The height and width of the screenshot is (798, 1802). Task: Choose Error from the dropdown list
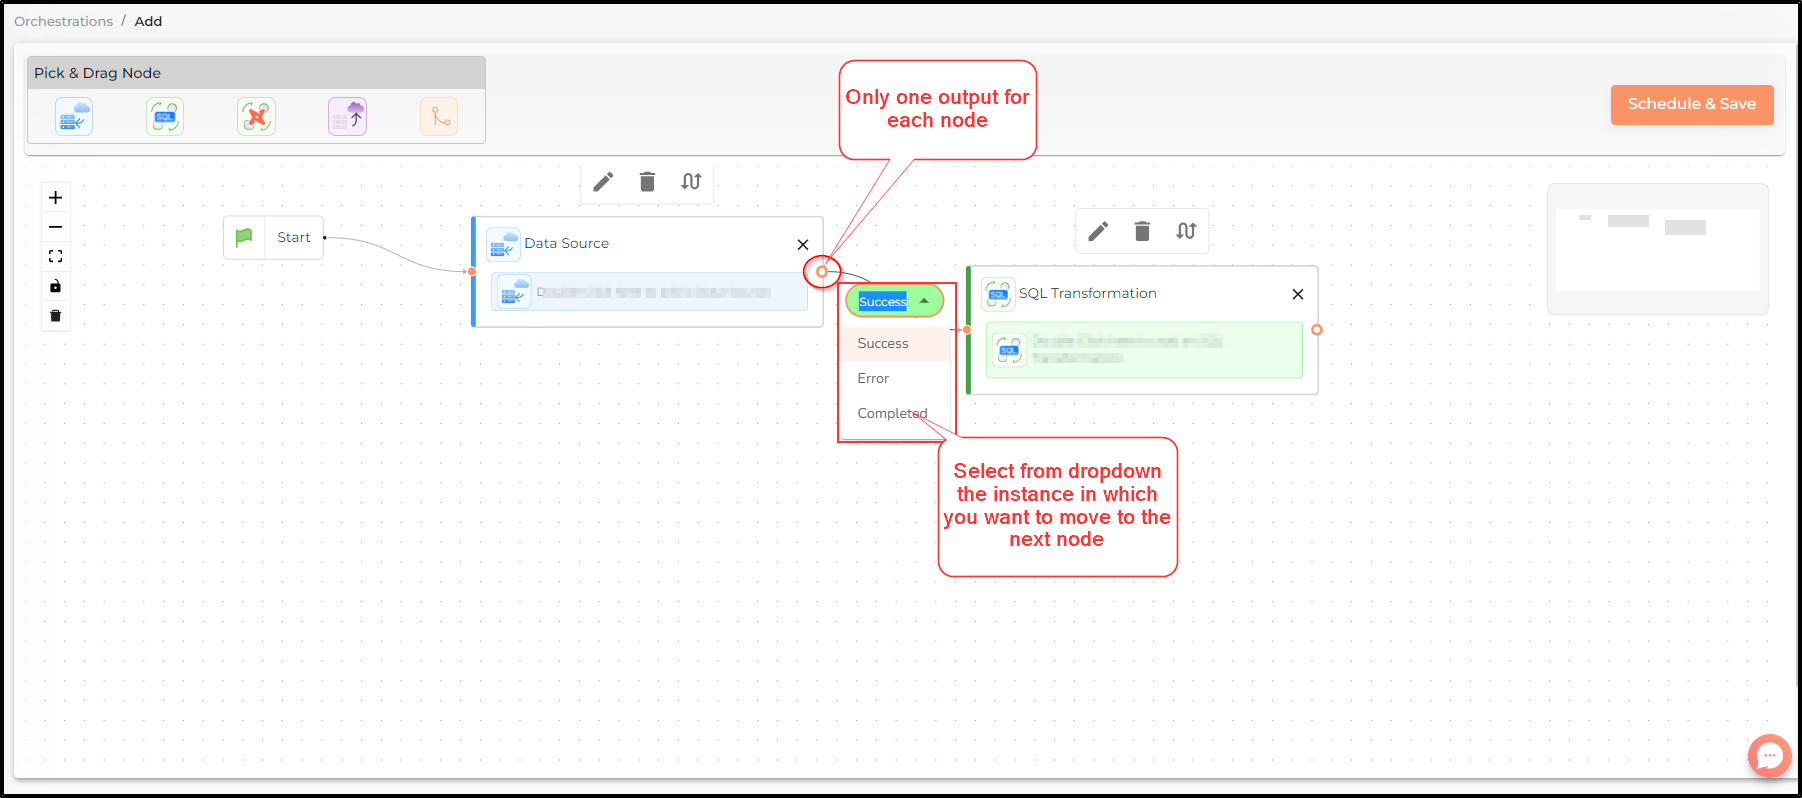[894, 378]
